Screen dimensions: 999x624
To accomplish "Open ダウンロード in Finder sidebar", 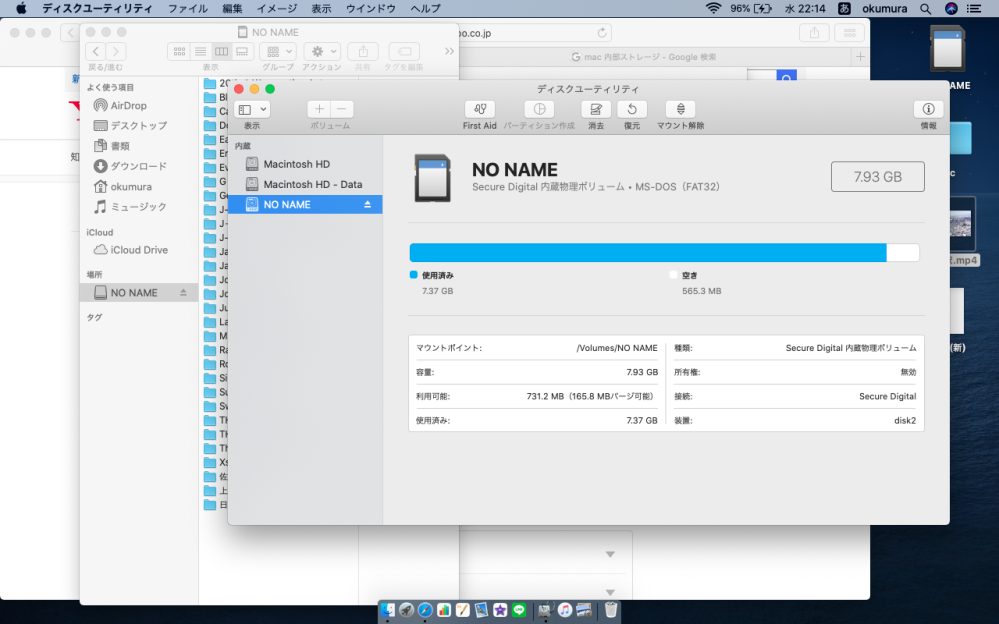I will [x=130, y=166].
